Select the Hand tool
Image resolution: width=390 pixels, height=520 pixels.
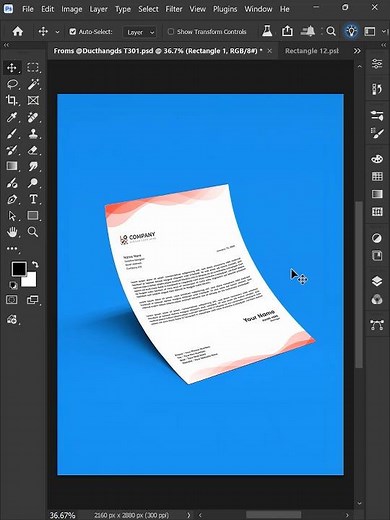12,232
